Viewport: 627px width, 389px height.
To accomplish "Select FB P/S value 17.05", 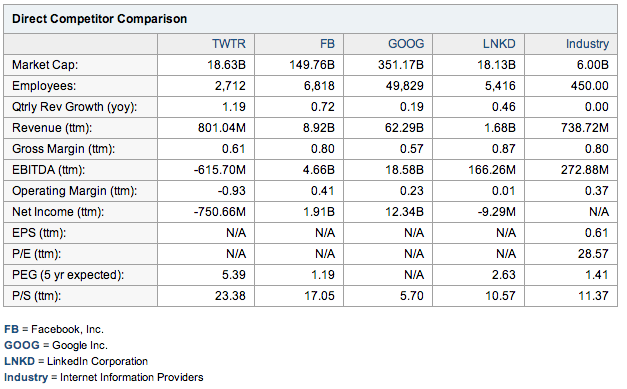I will (319, 296).
